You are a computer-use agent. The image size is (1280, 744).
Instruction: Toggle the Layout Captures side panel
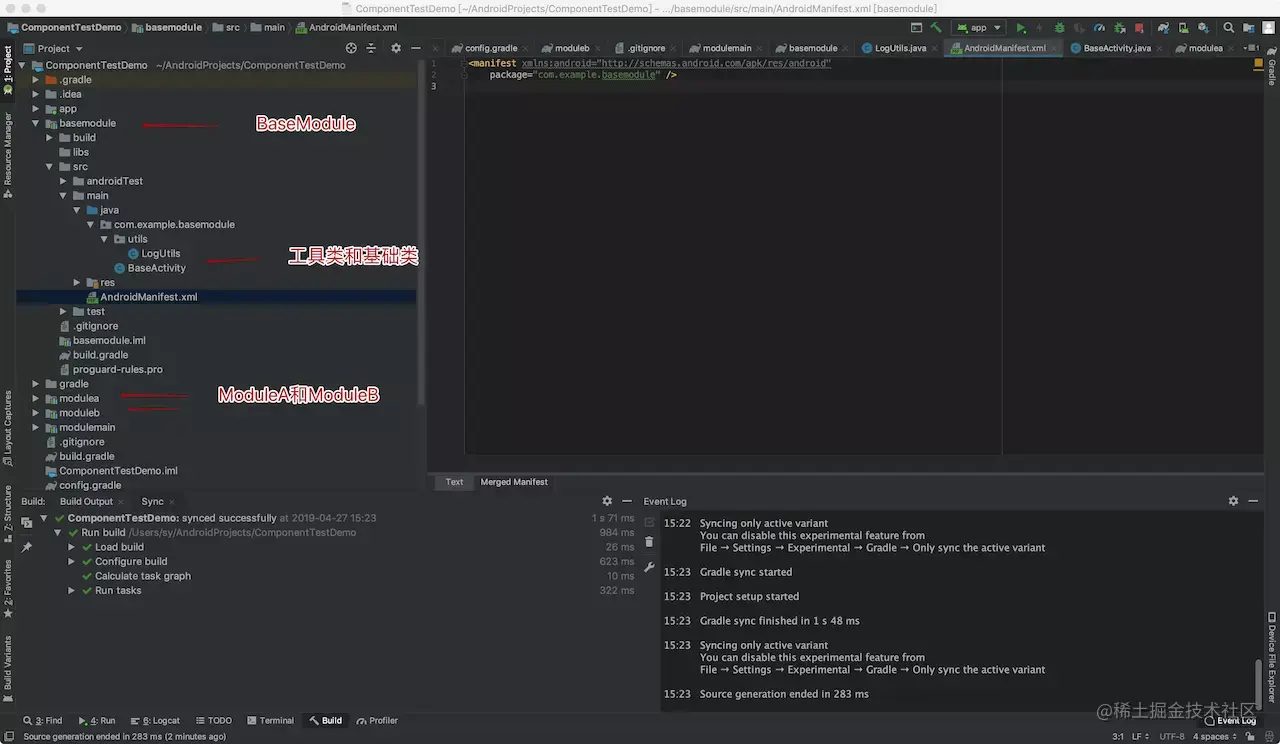pyautogui.click(x=8, y=429)
